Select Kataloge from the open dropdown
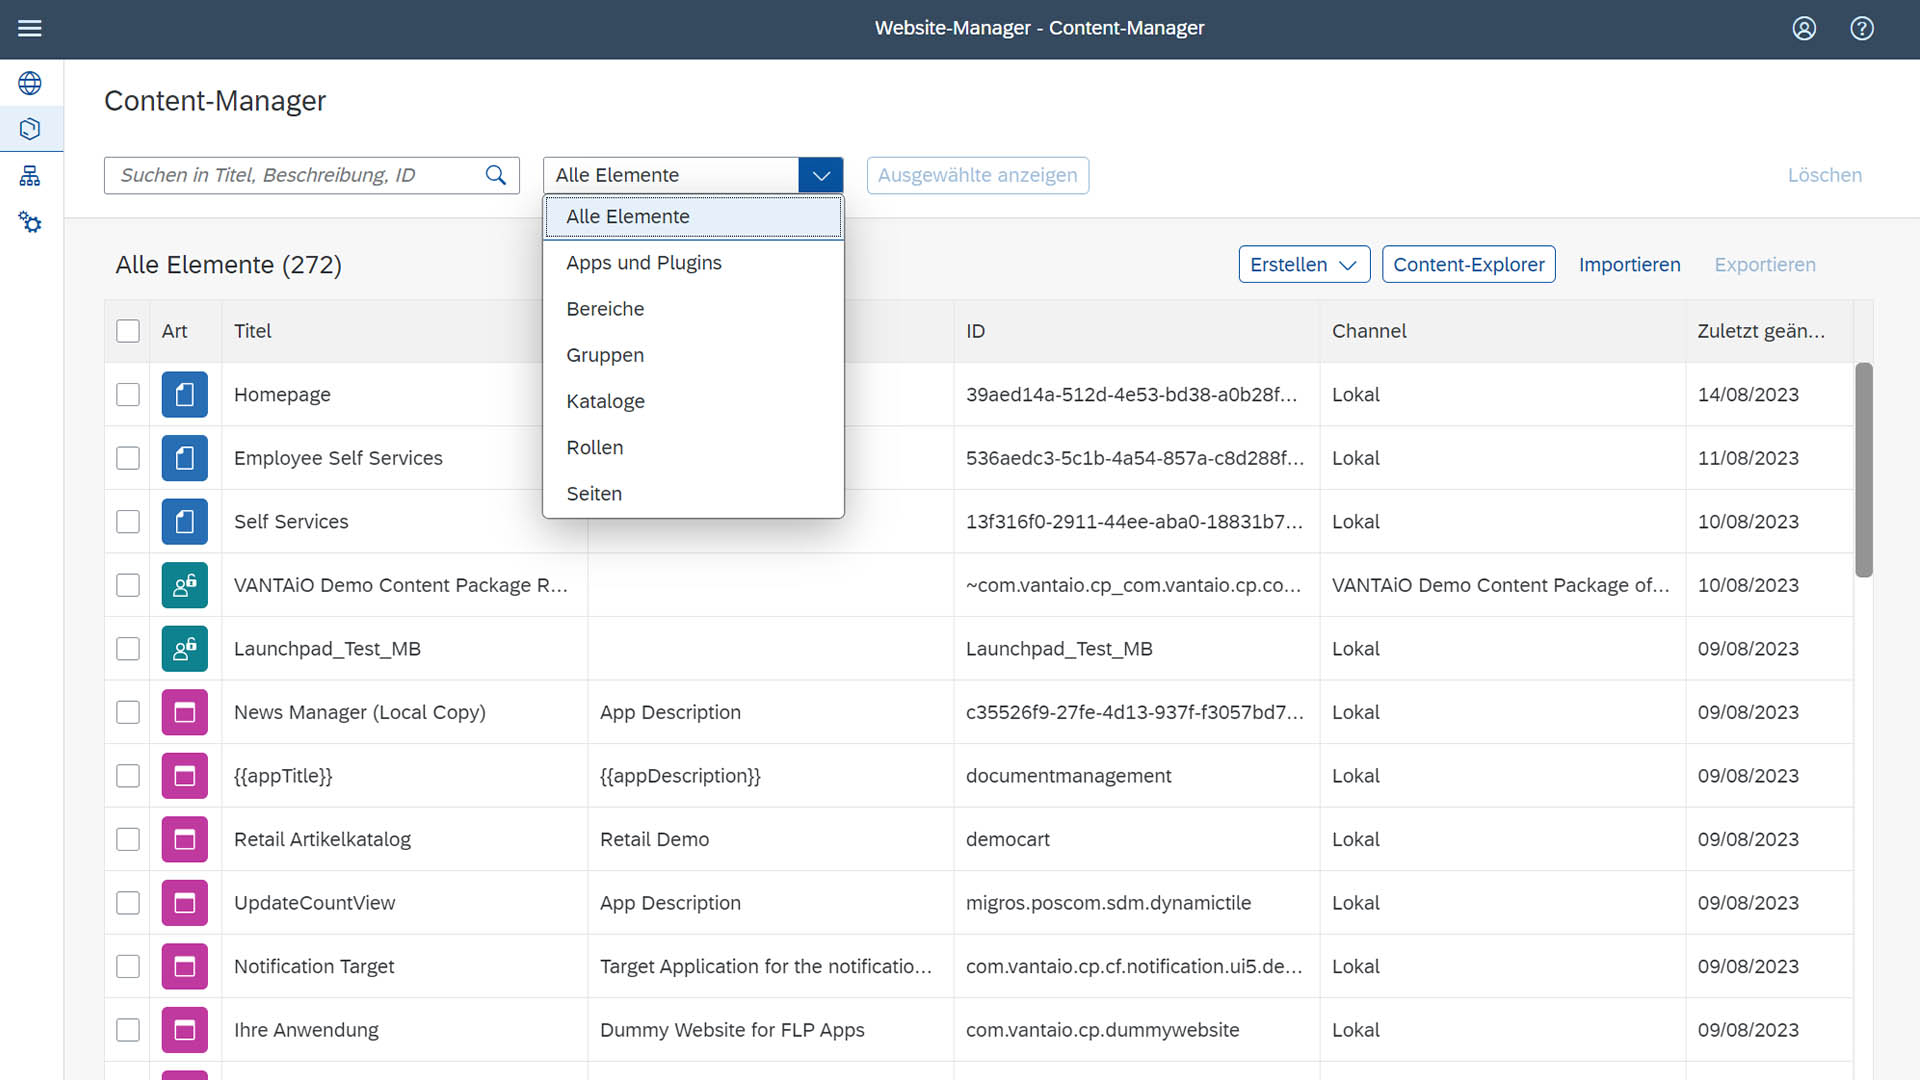 pyautogui.click(x=605, y=400)
